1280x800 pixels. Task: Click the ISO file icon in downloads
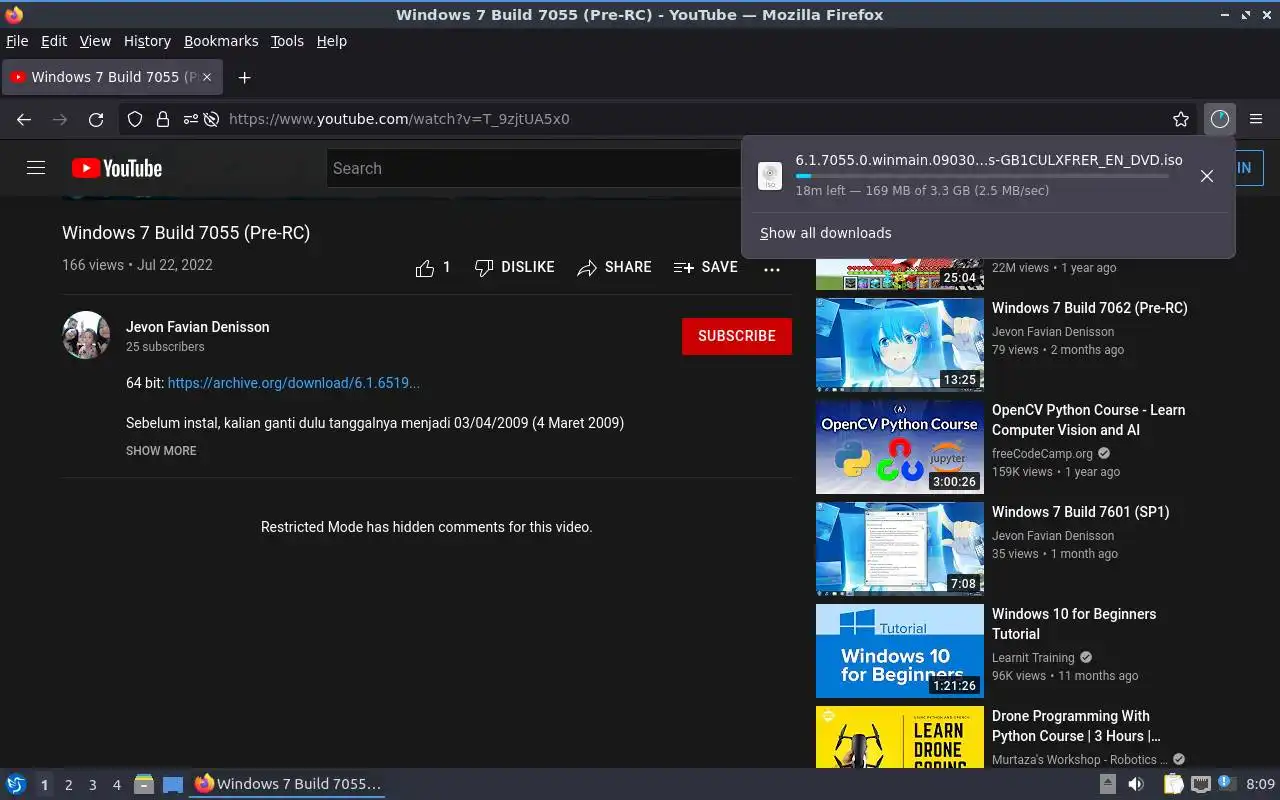click(770, 176)
